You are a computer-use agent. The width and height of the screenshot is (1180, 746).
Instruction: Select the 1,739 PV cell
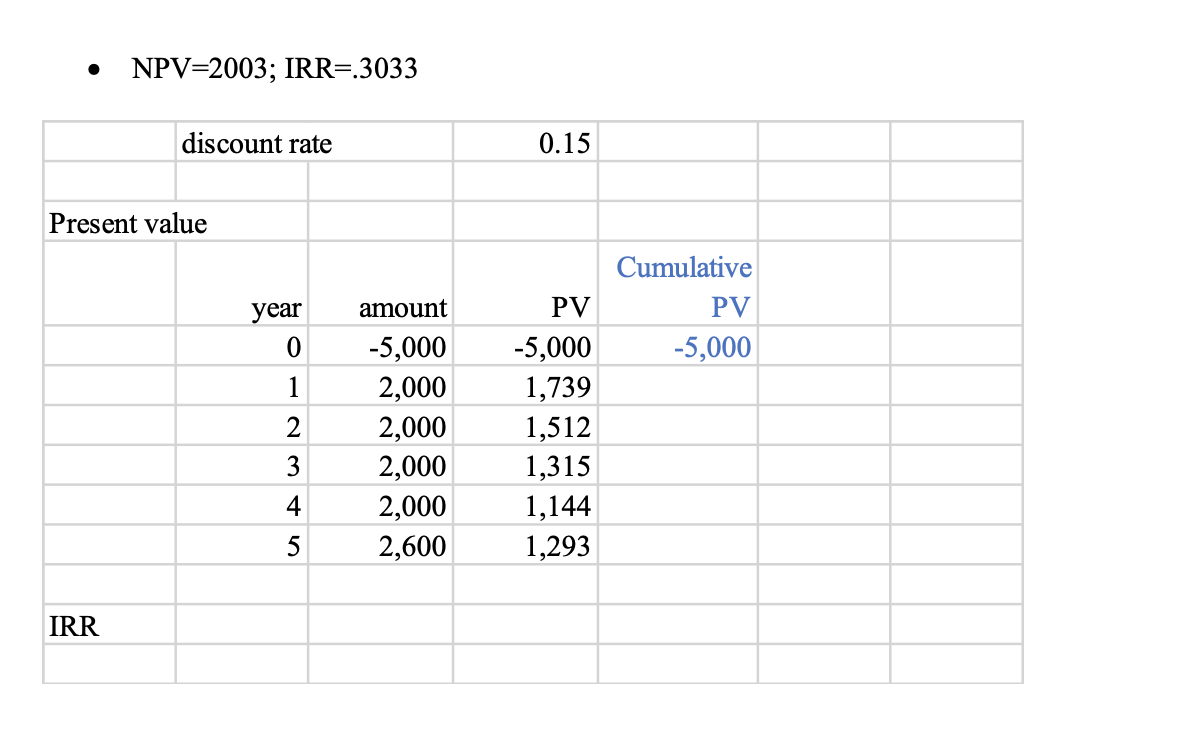(525, 386)
